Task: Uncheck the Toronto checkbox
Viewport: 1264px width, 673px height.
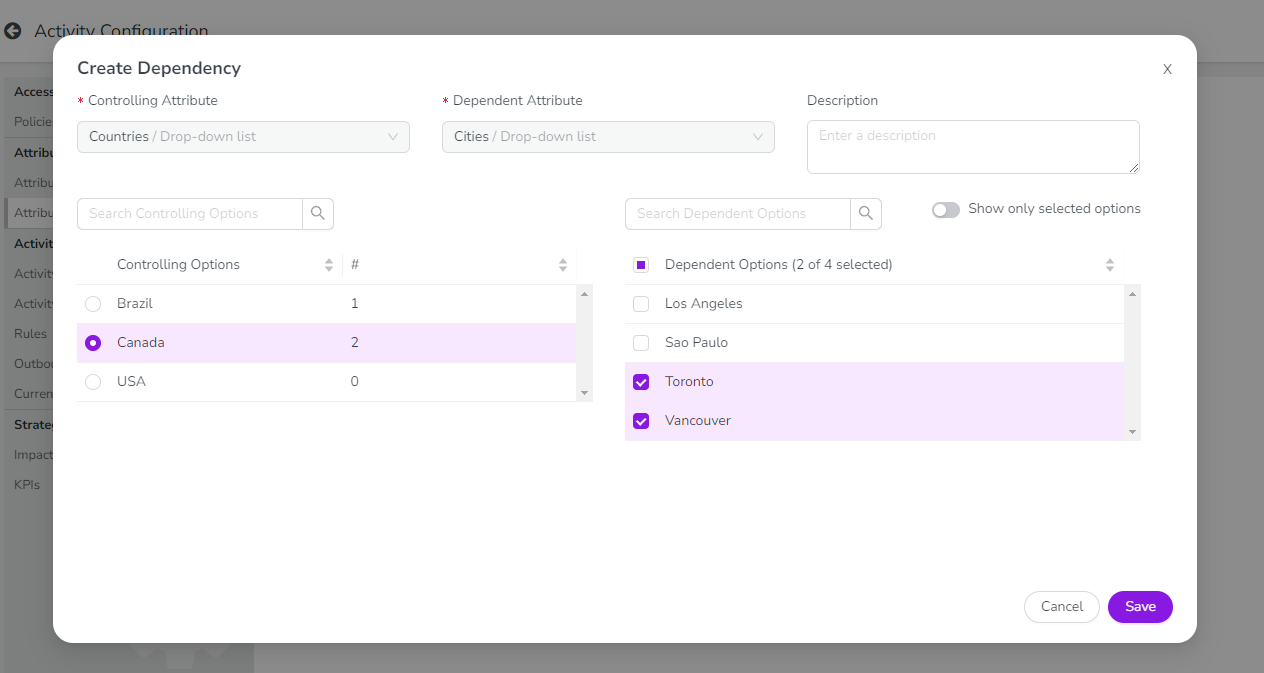Action: point(641,382)
